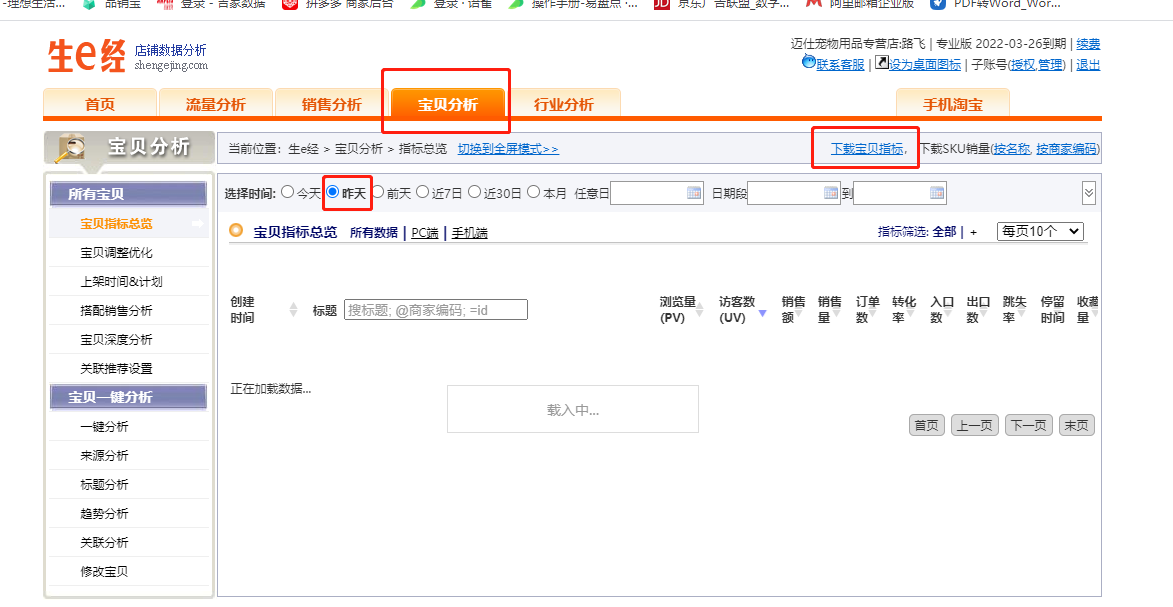Select the 前天 radio button
The width and height of the screenshot is (1173, 607).
point(378,192)
